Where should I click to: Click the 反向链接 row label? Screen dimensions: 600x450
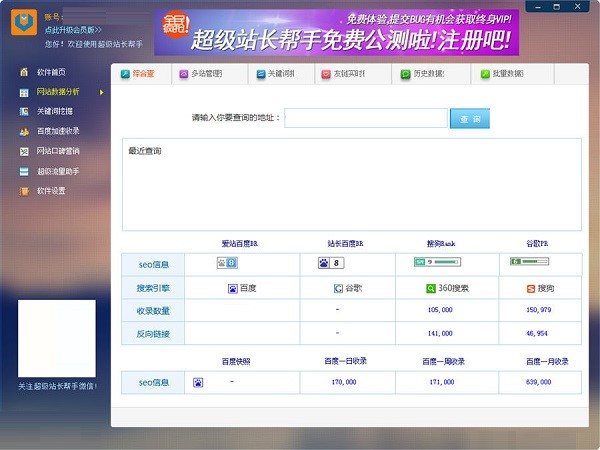coord(153,334)
